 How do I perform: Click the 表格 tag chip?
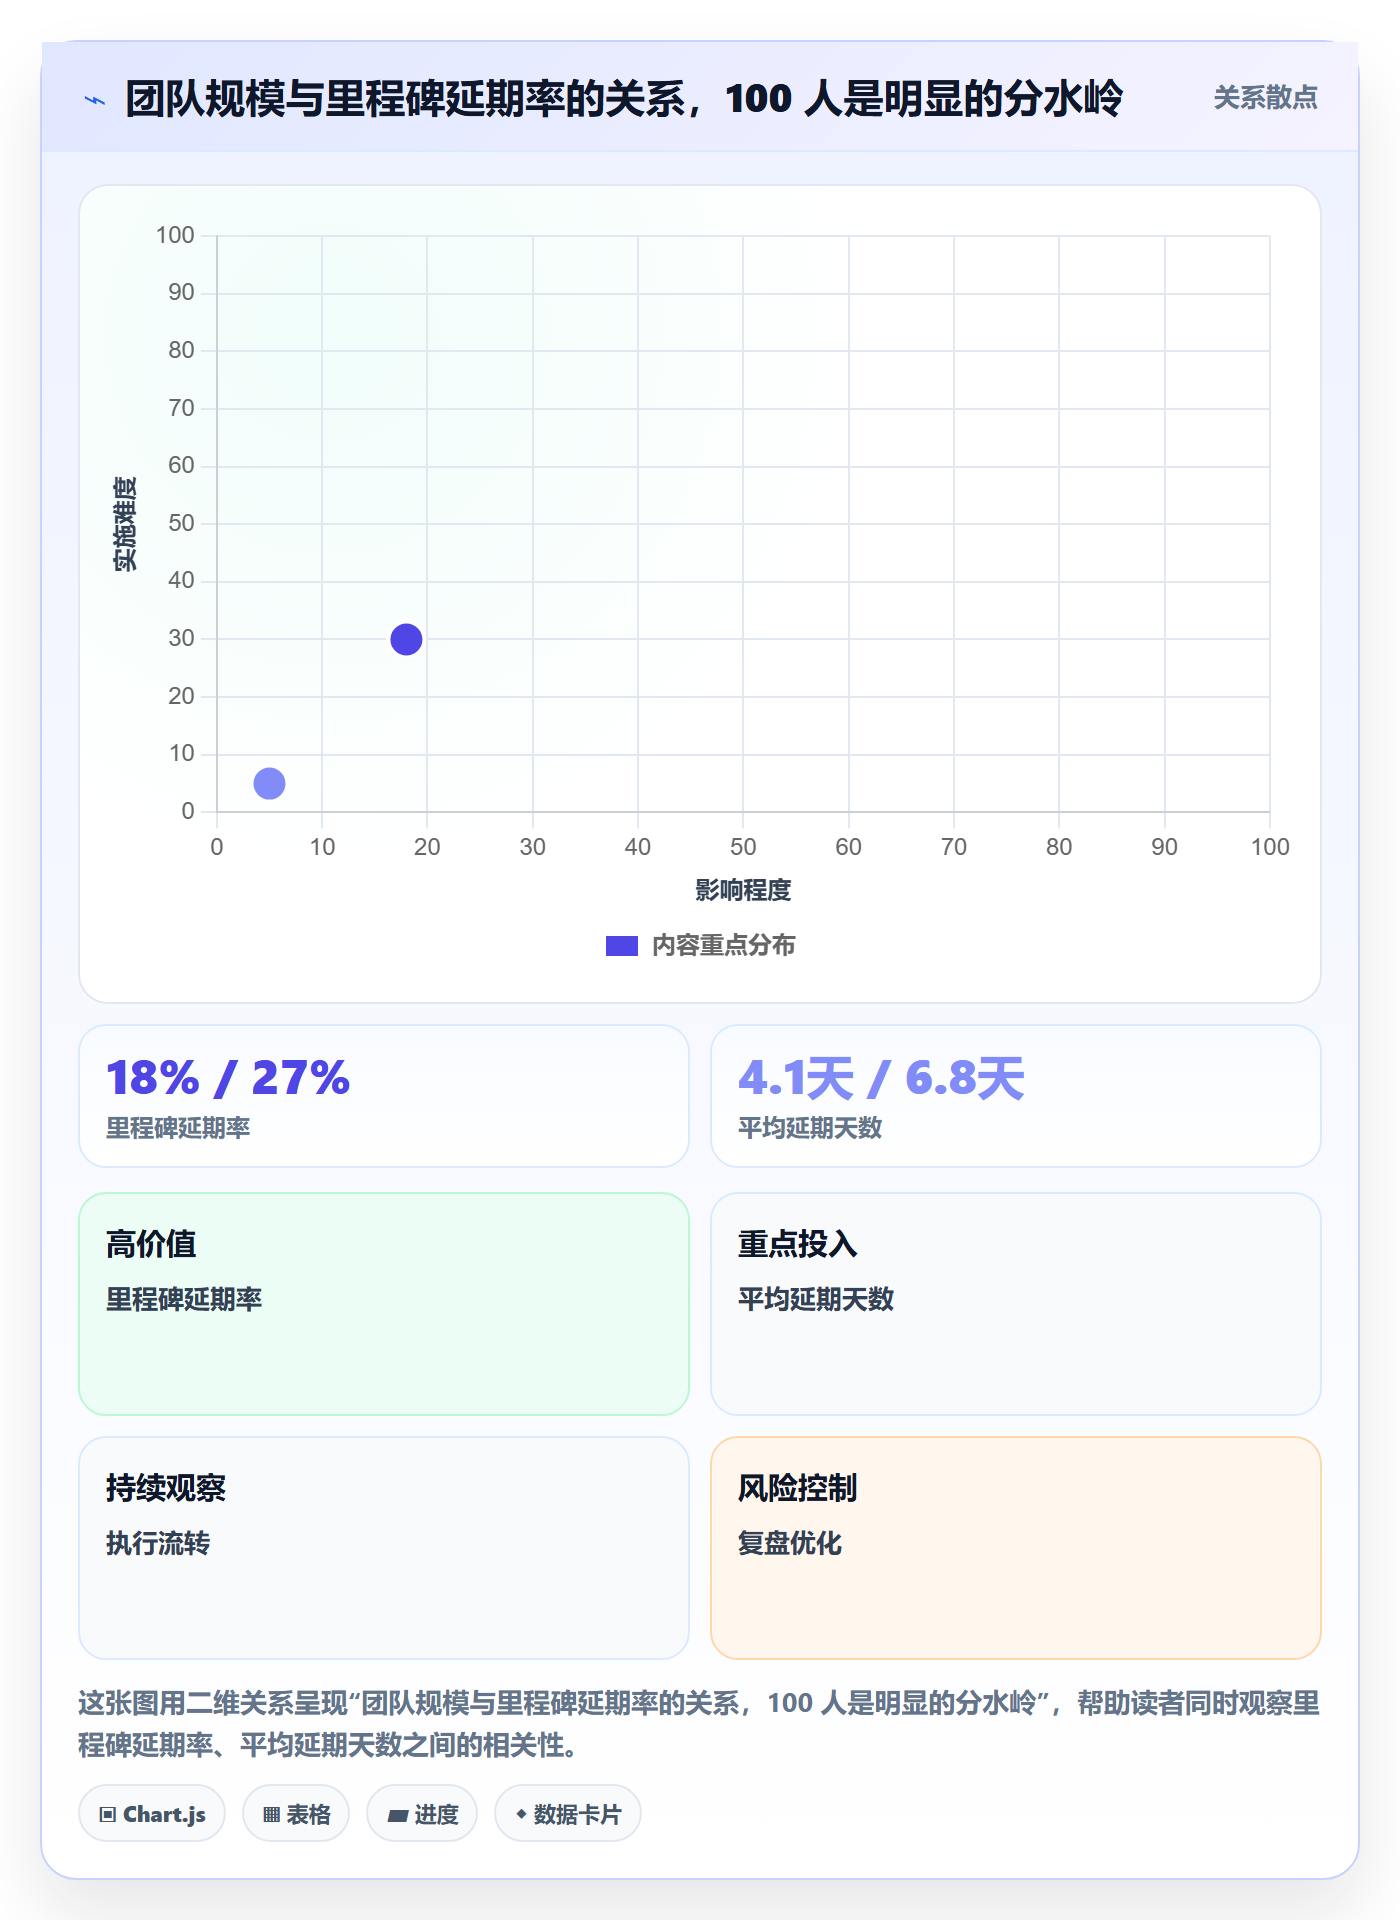coord(296,1813)
